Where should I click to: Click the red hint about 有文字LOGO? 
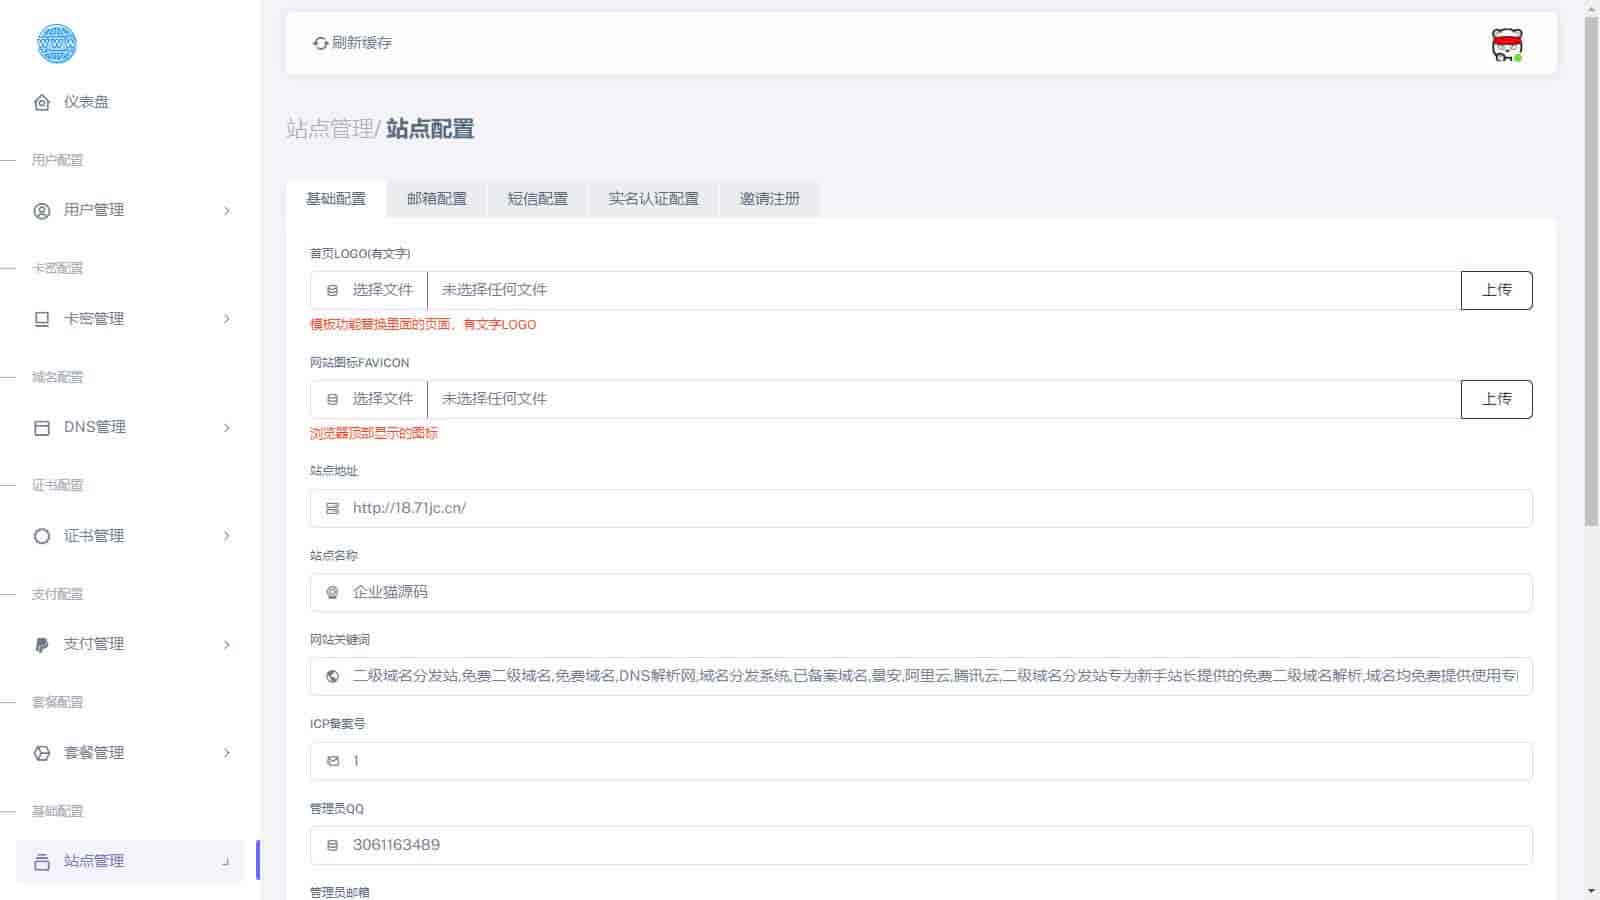tap(423, 324)
